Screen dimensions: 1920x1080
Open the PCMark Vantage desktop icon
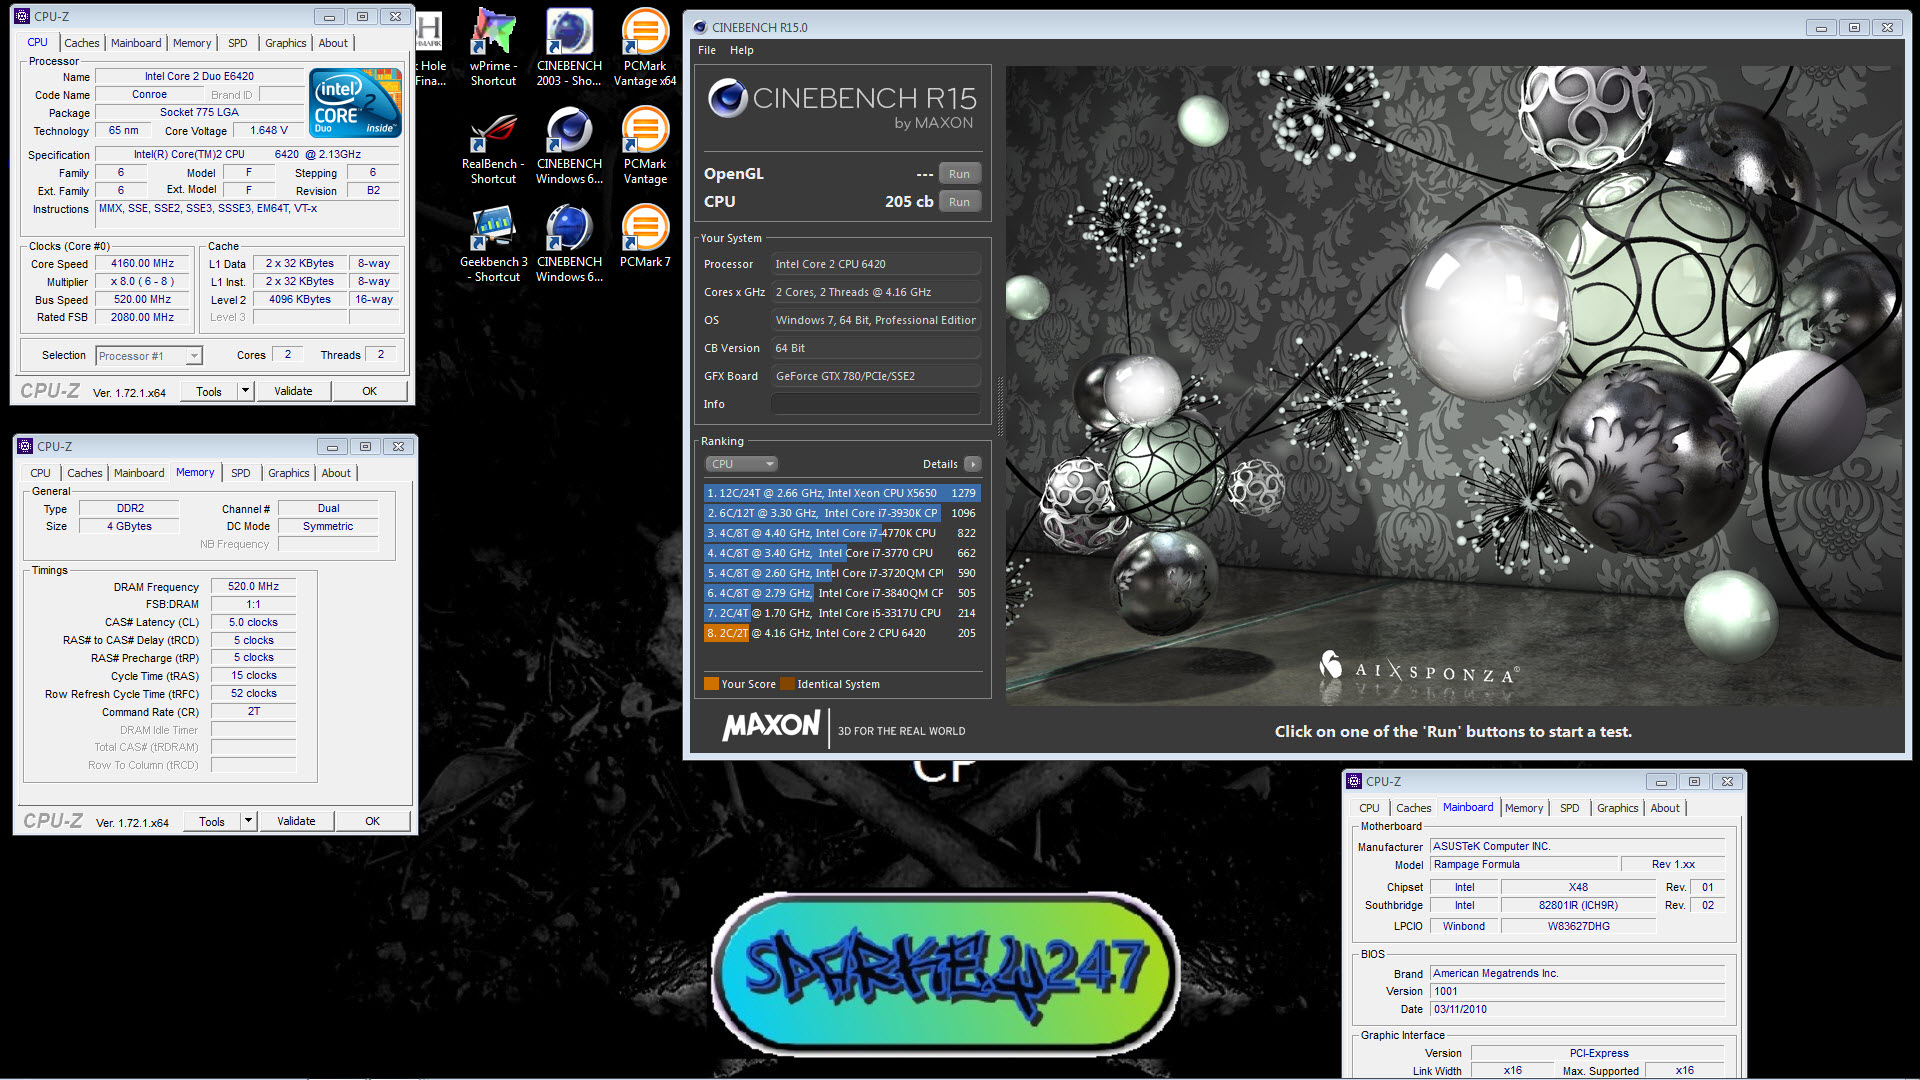coord(645,146)
